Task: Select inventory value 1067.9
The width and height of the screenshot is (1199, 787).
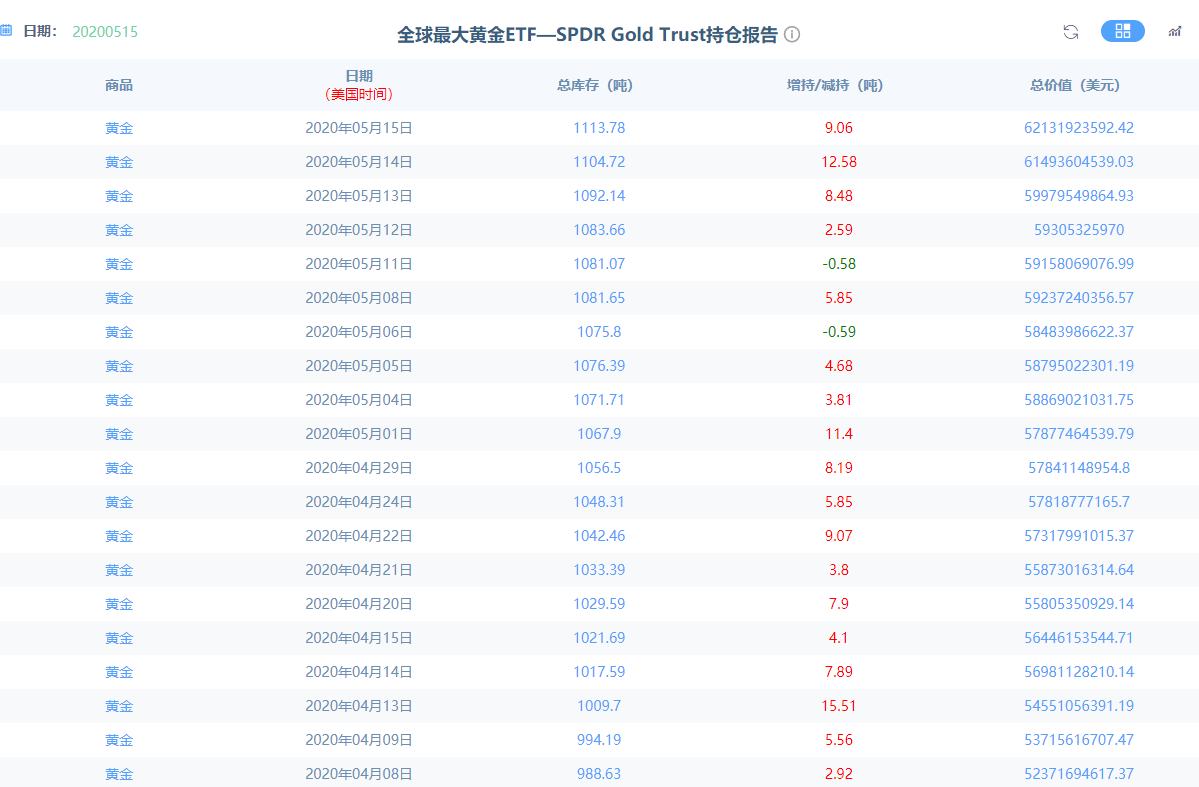Action: point(599,434)
